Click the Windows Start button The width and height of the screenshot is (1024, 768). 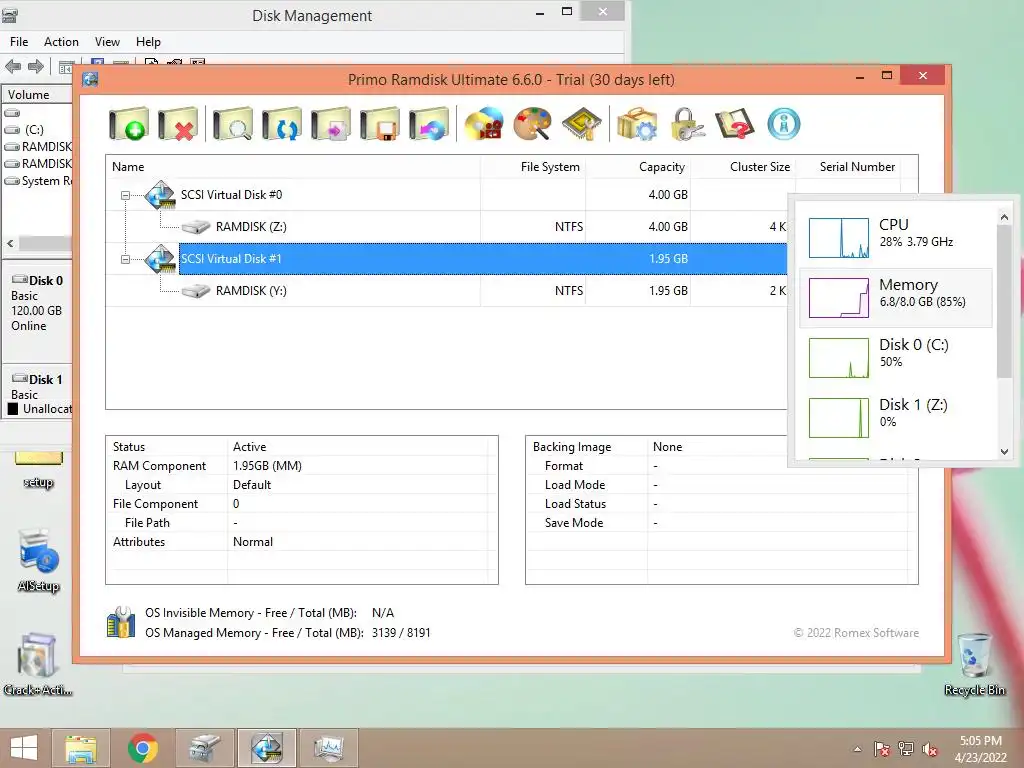tap(24, 748)
